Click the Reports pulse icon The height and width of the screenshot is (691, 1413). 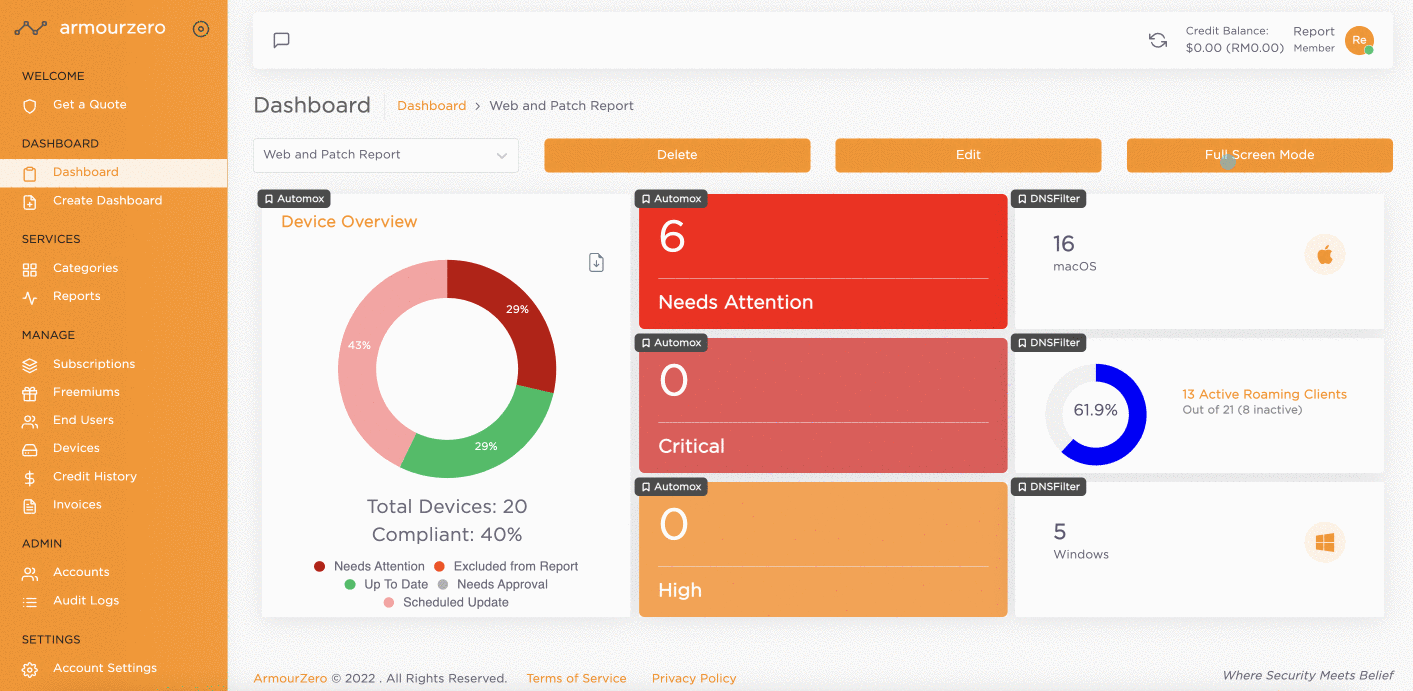(30, 297)
